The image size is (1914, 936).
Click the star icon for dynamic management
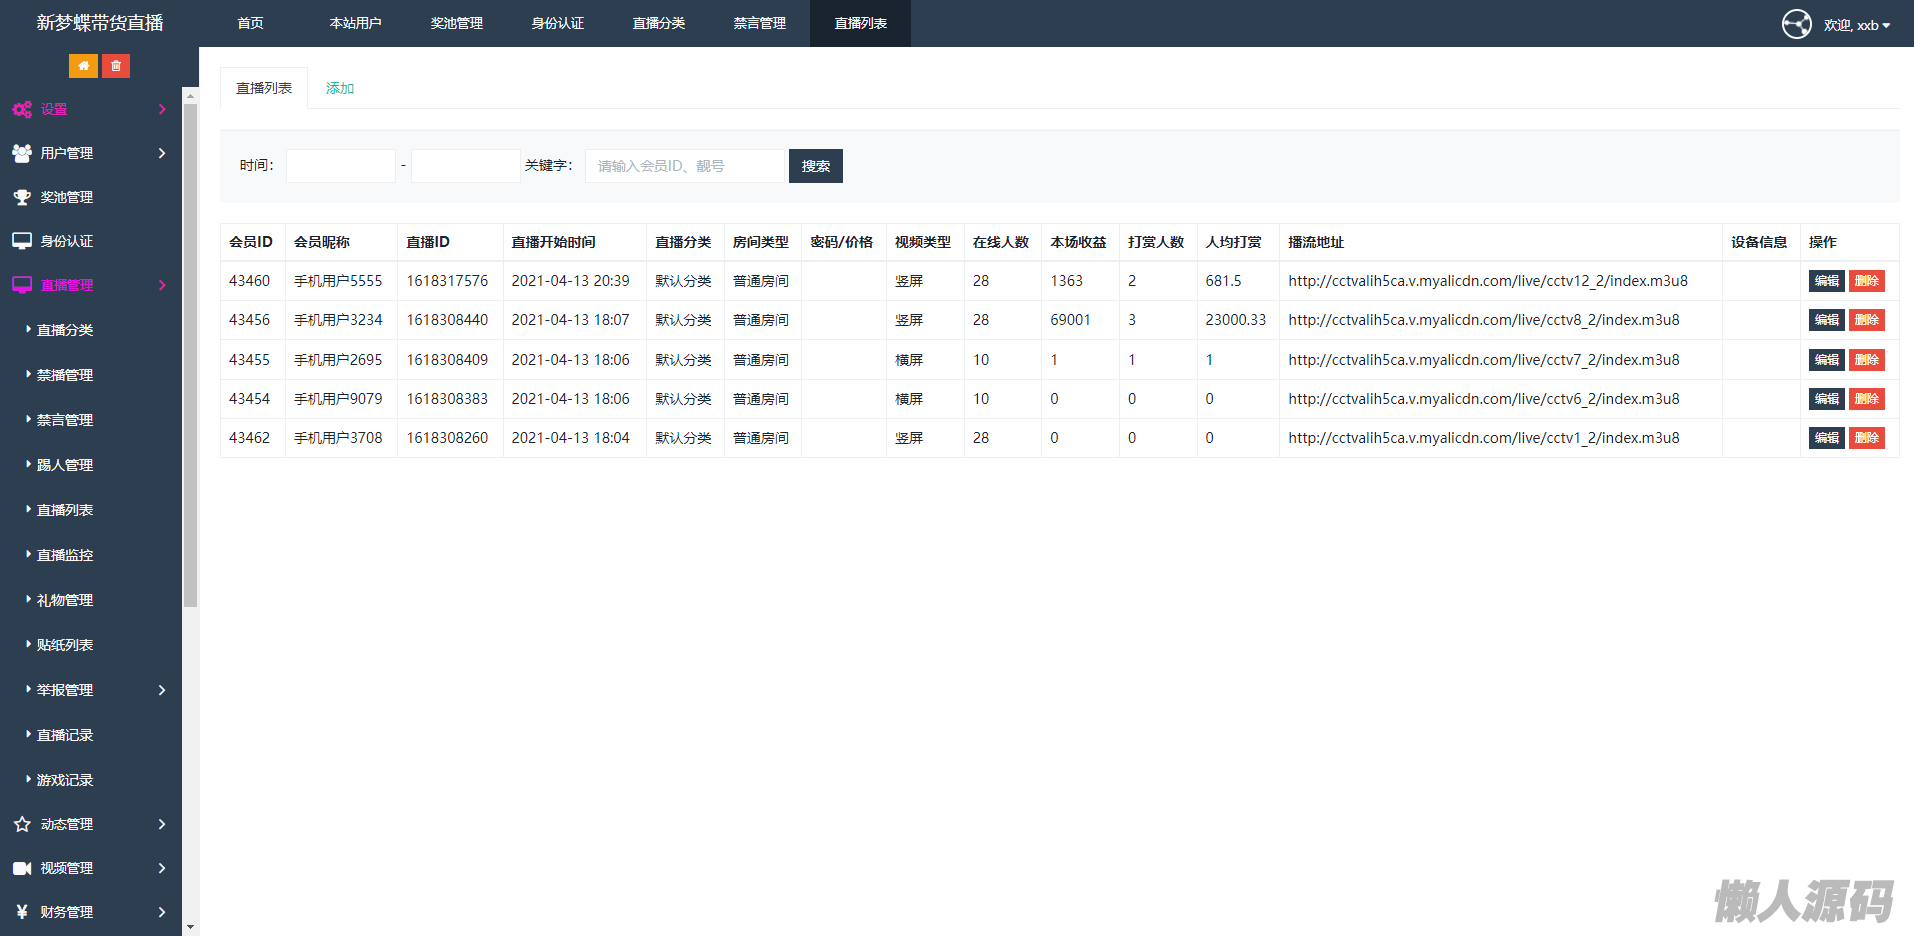tap(22, 824)
